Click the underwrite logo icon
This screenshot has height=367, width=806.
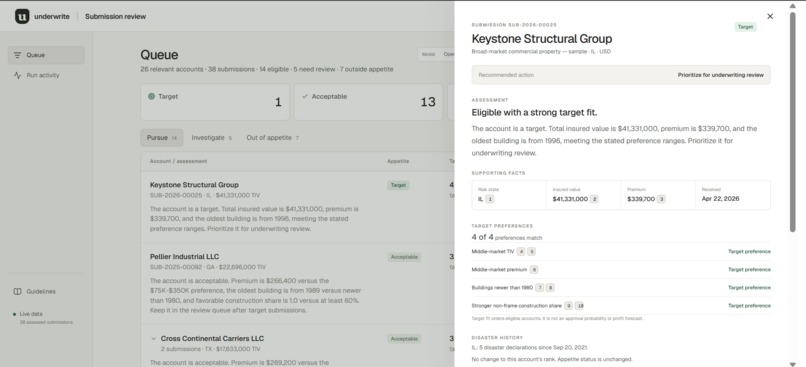point(22,16)
